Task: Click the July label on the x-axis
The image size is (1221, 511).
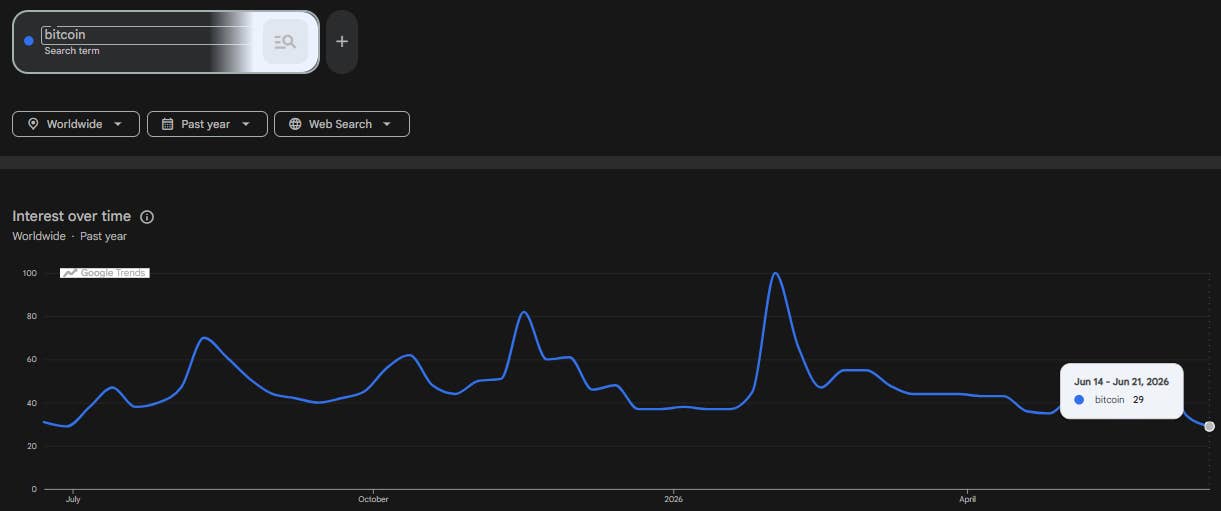Action: click(72, 498)
